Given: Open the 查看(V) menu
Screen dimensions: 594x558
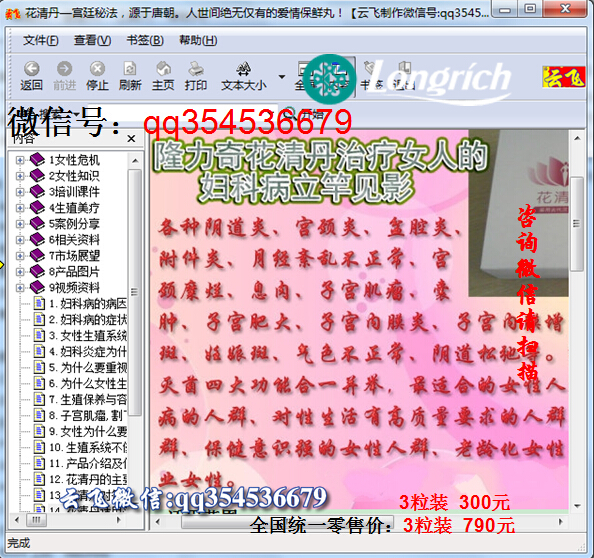Looking at the screenshot, I should 92,40.
